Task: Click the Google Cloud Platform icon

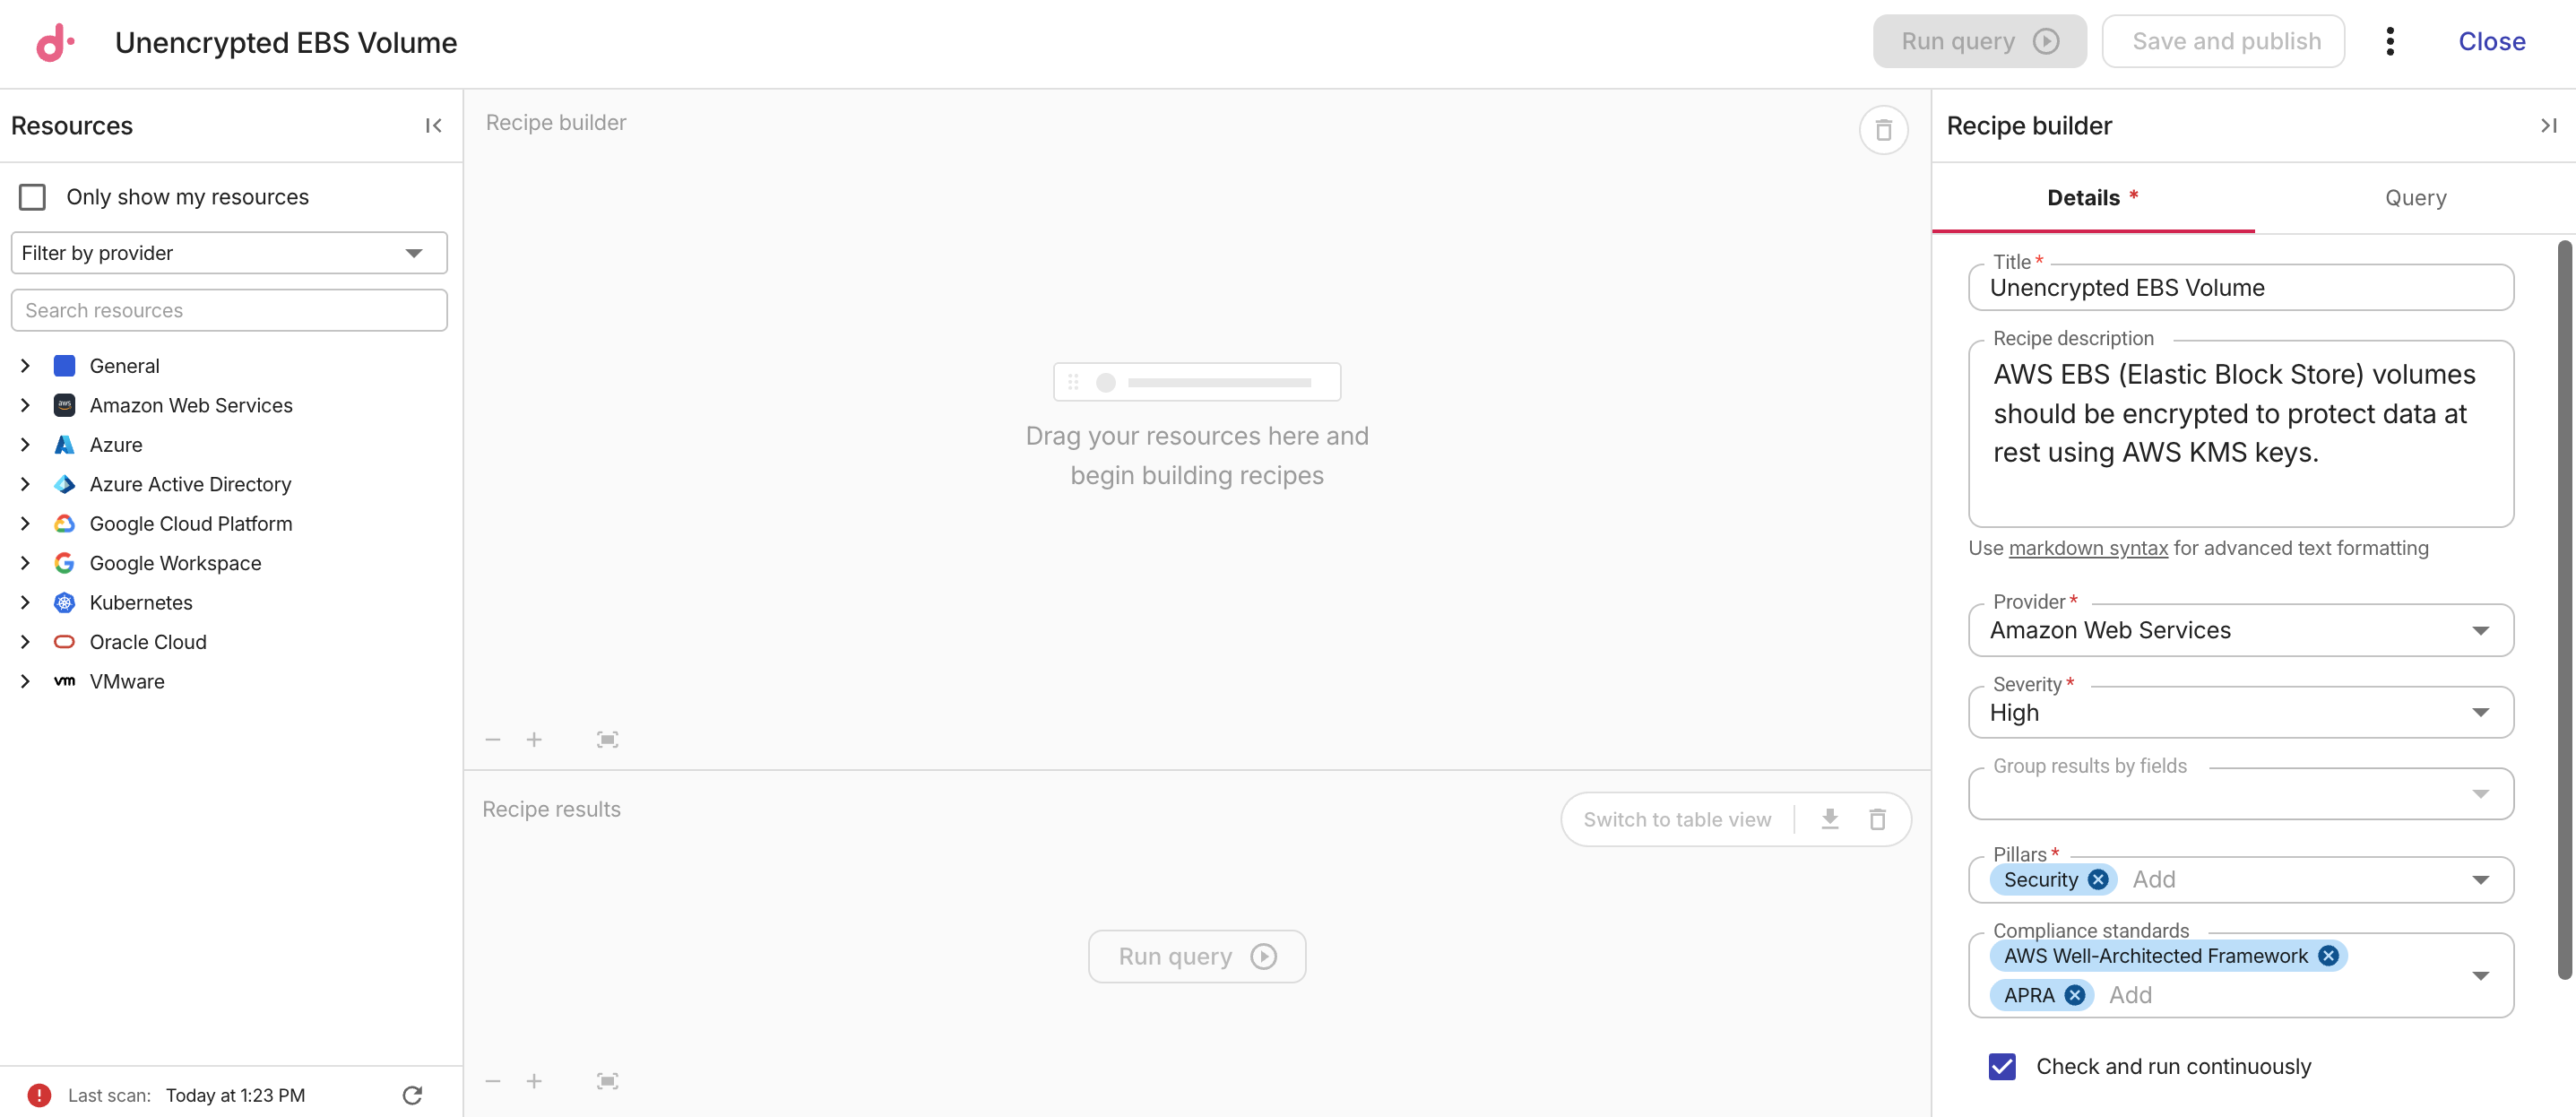Action: pyautogui.click(x=64, y=523)
